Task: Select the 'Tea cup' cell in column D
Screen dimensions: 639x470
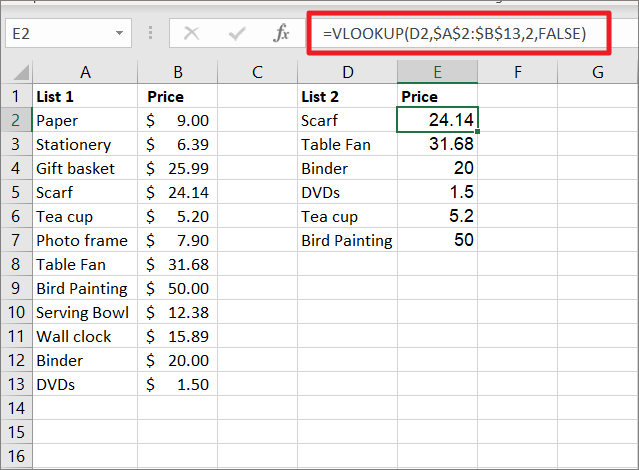Action: click(348, 216)
